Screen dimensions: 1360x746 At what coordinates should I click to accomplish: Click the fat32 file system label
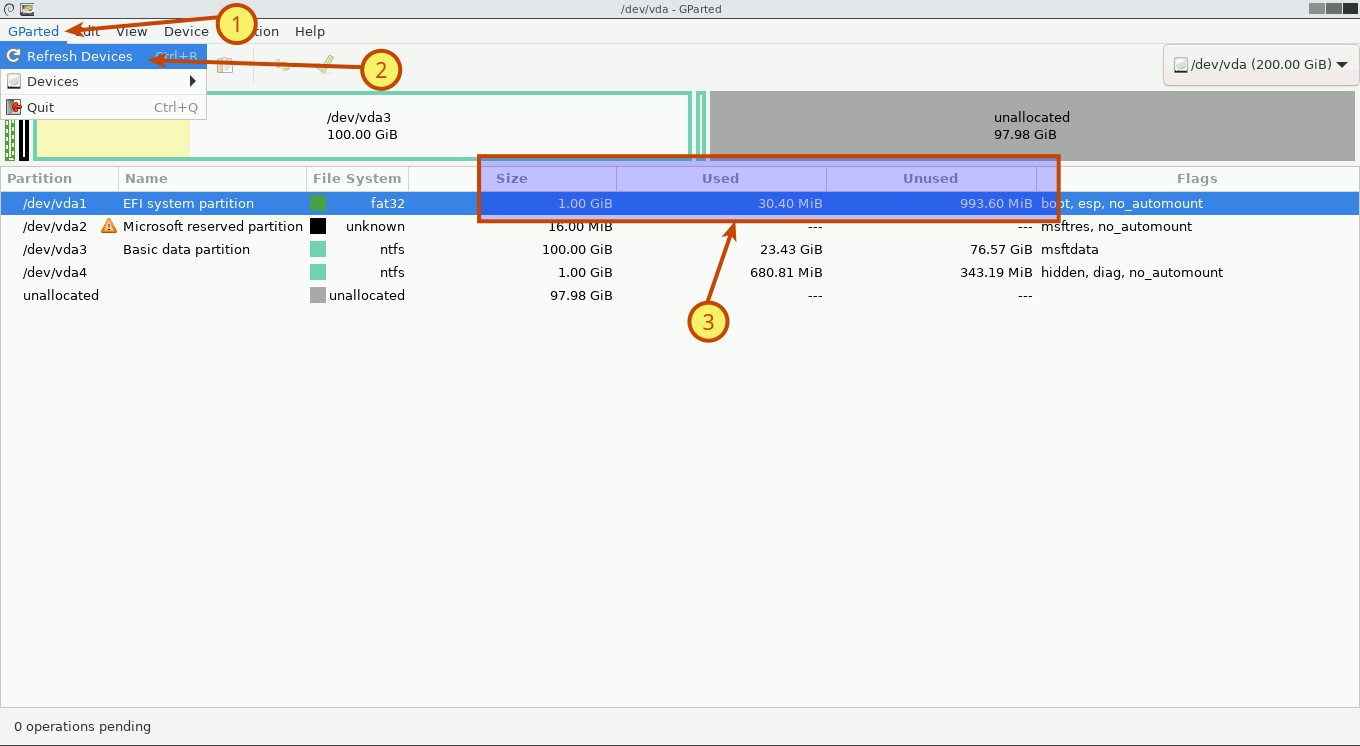point(388,203)
